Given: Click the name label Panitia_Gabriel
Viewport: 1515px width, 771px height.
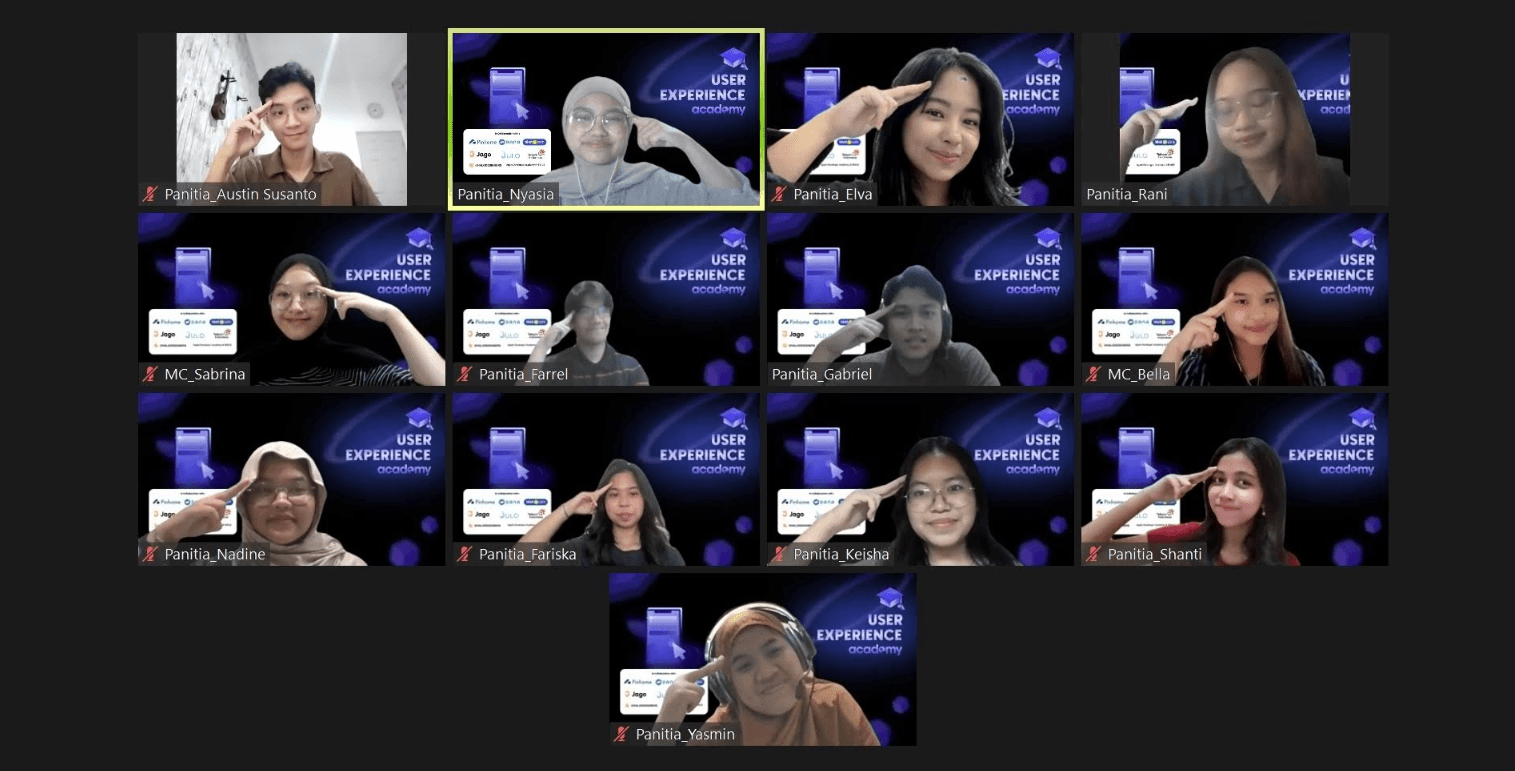Looking at the screenshot, I should point(822,374).
